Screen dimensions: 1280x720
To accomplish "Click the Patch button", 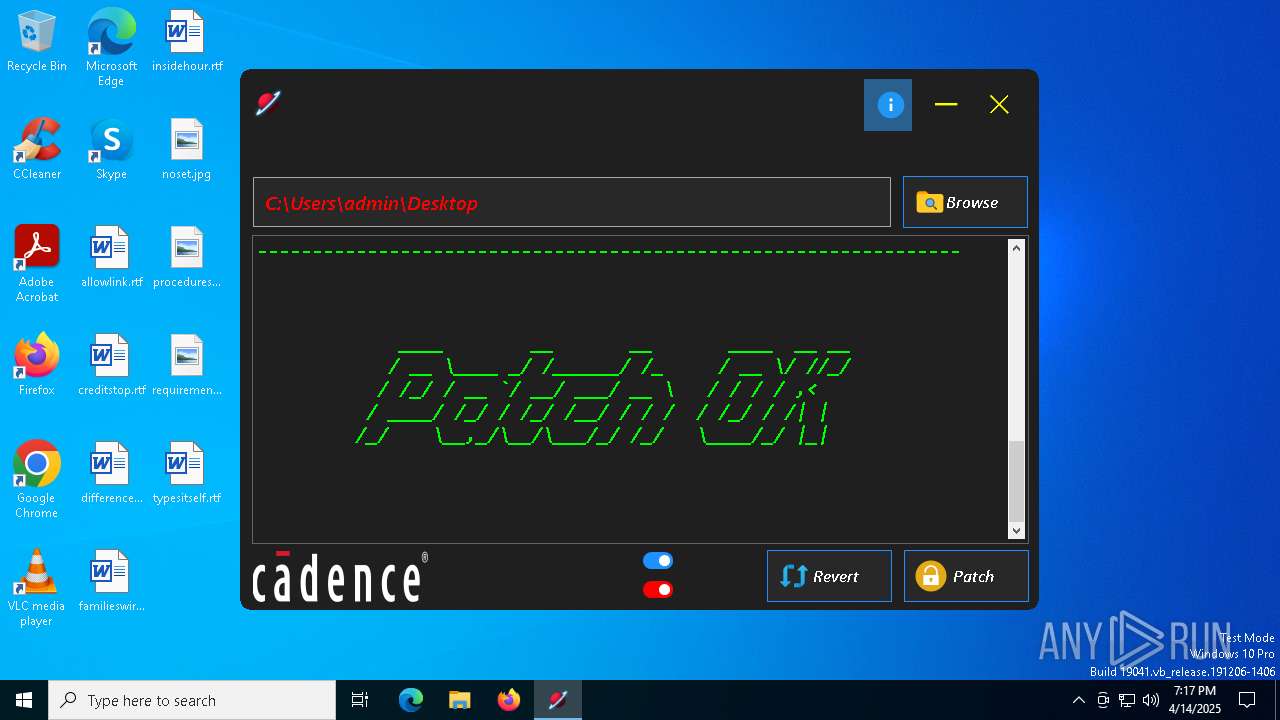I will tap(966, 576).
